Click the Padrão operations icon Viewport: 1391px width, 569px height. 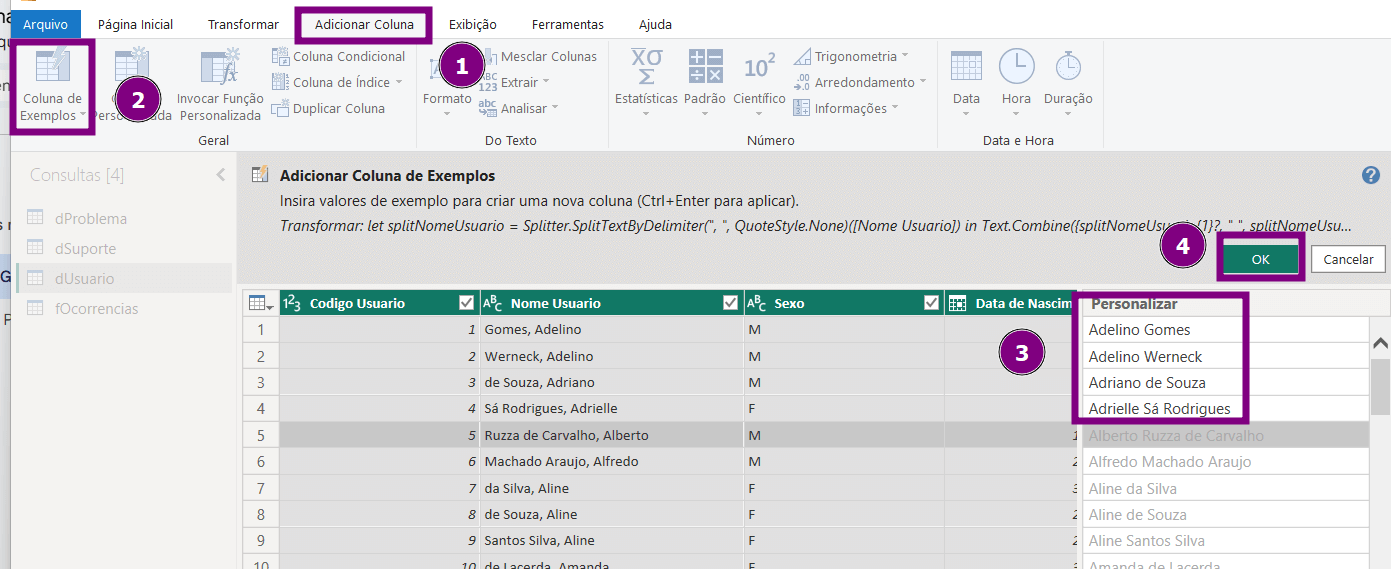705,66
